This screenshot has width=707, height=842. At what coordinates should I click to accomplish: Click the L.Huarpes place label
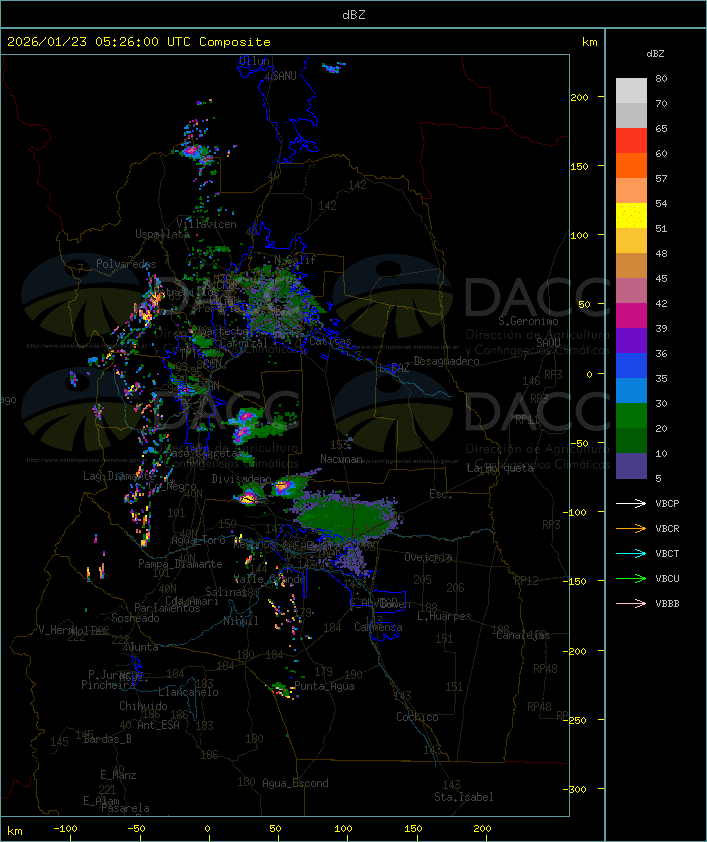tap(444, 616)
